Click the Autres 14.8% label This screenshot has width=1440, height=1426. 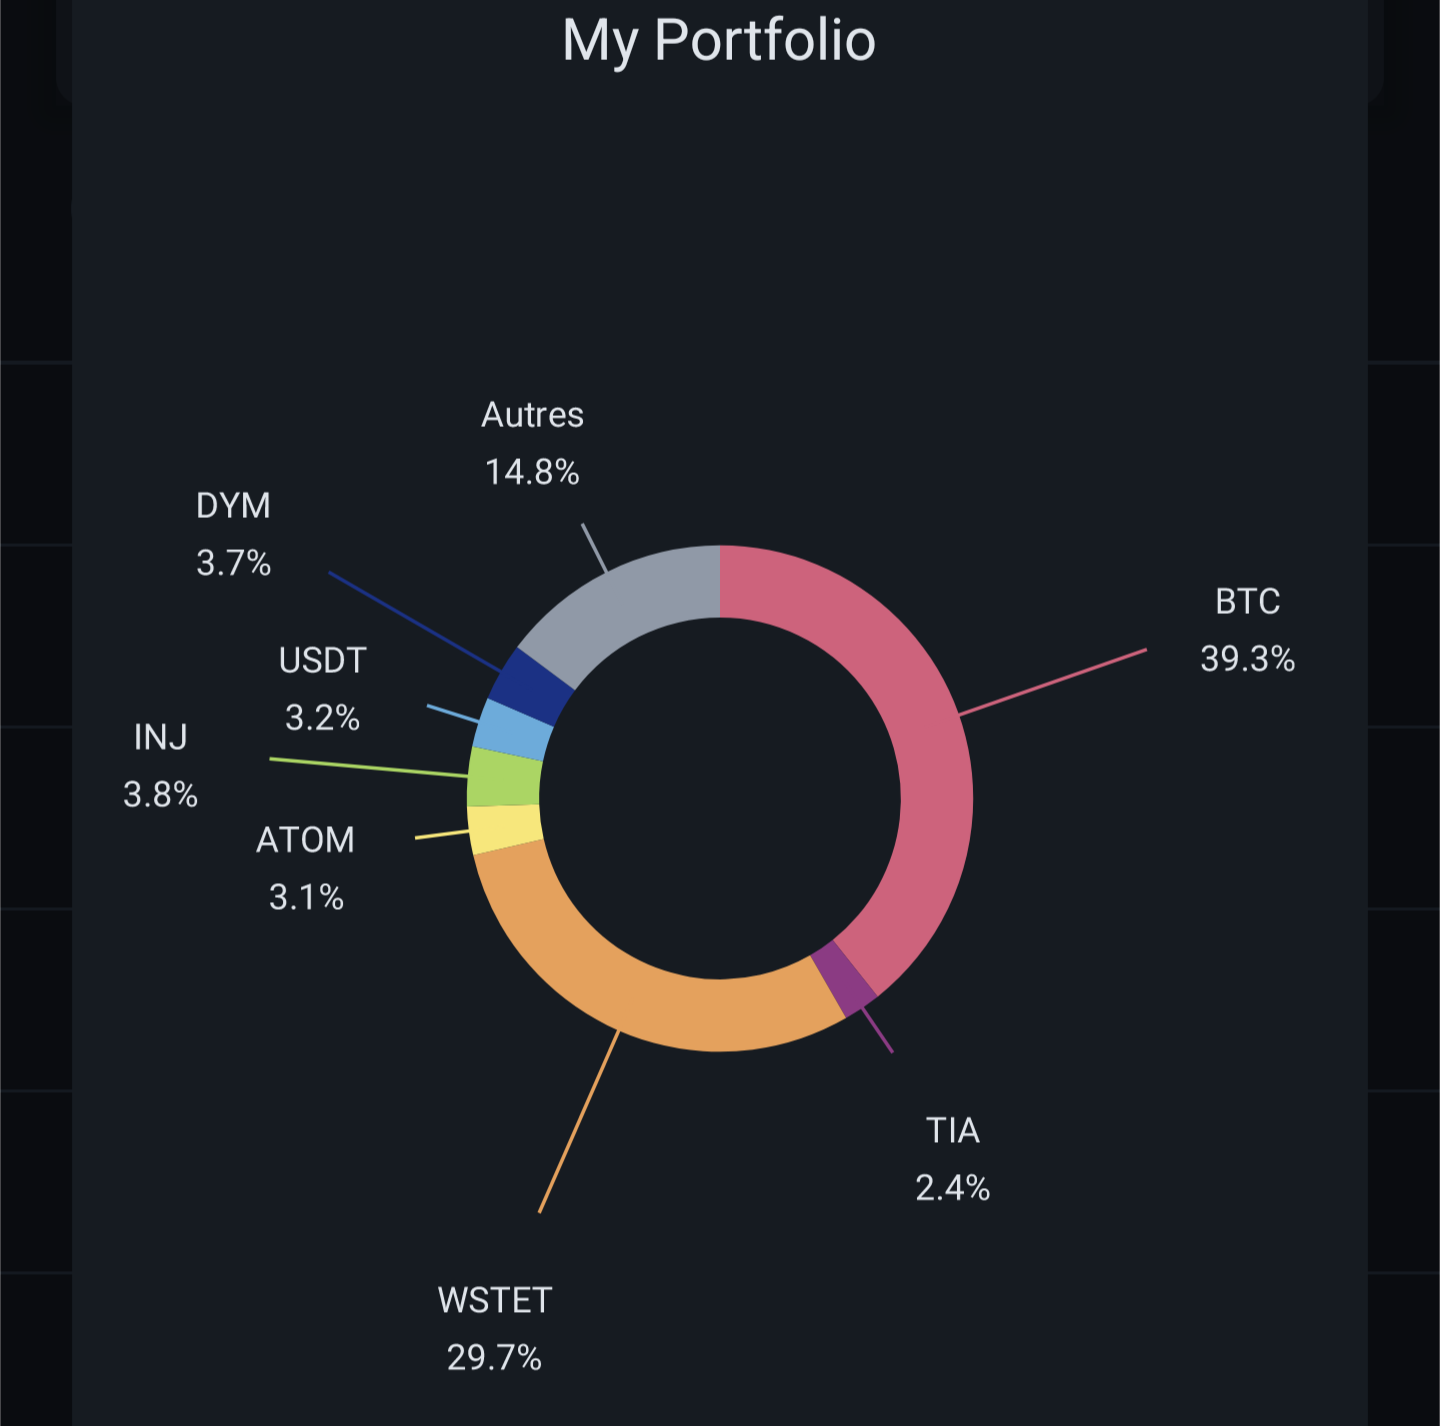pyautogui.click(x=532, y=442)
